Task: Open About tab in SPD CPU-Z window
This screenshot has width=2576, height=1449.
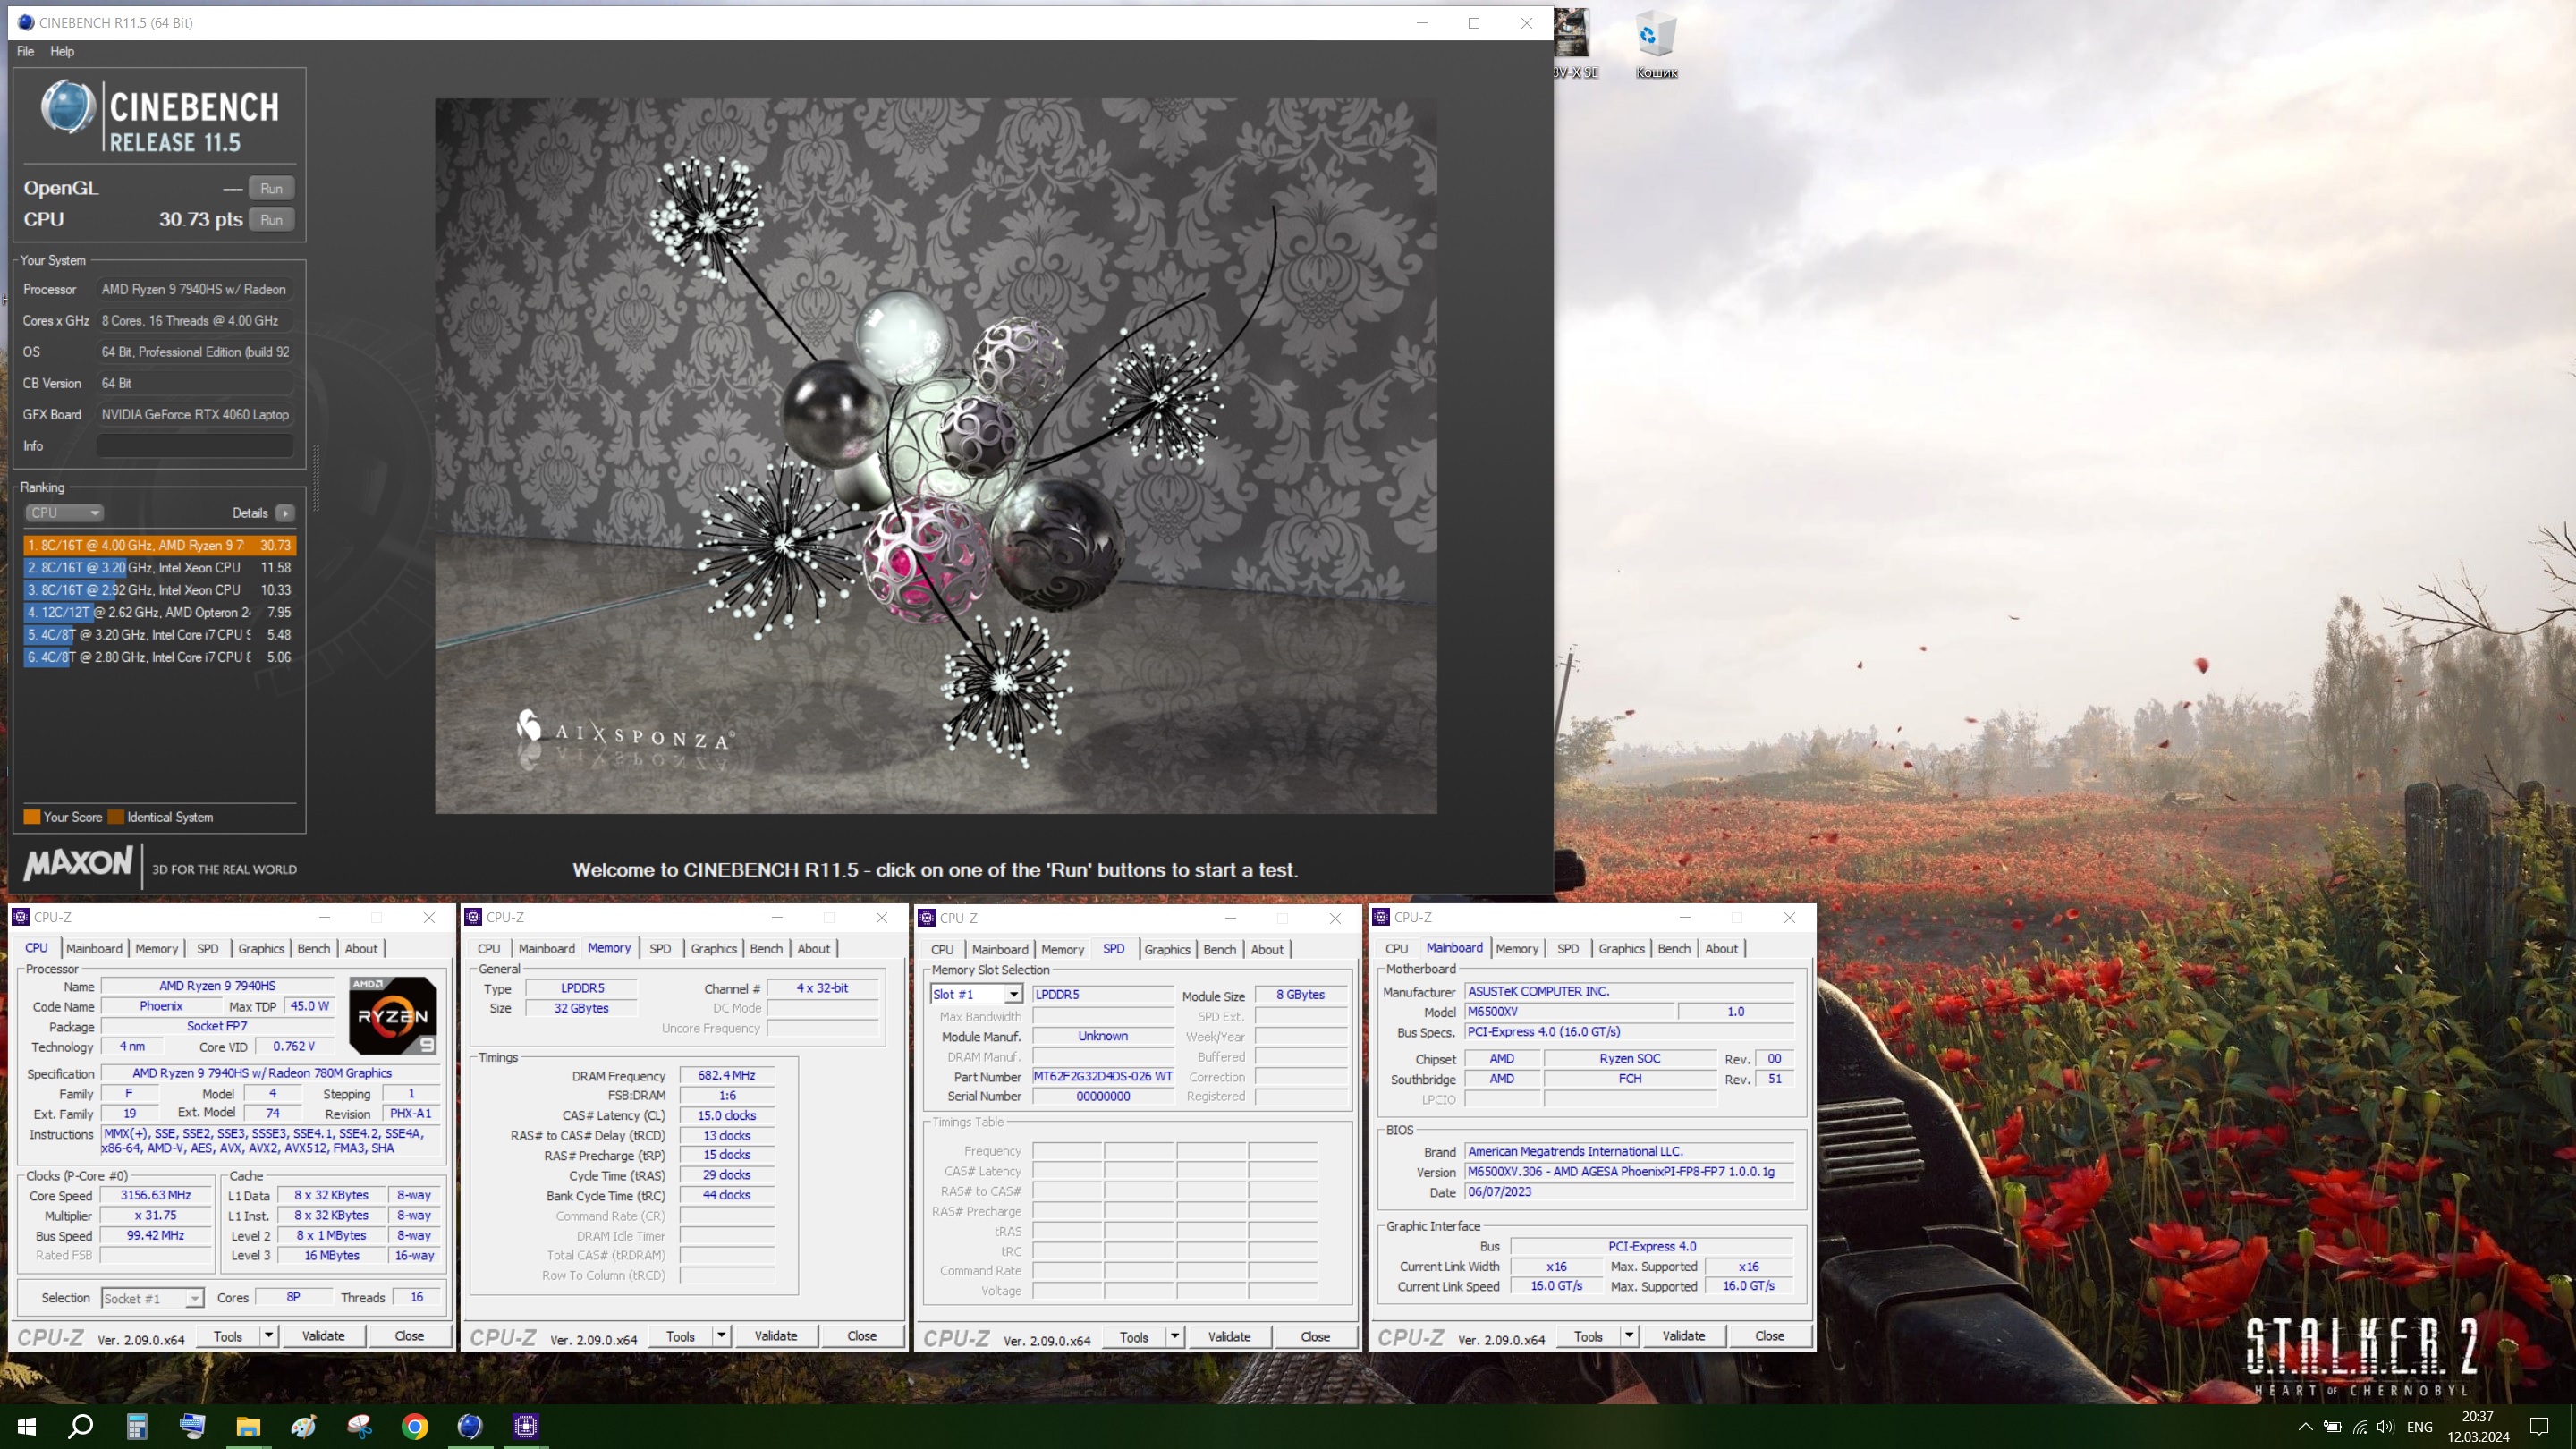Action: point(1267,950)
